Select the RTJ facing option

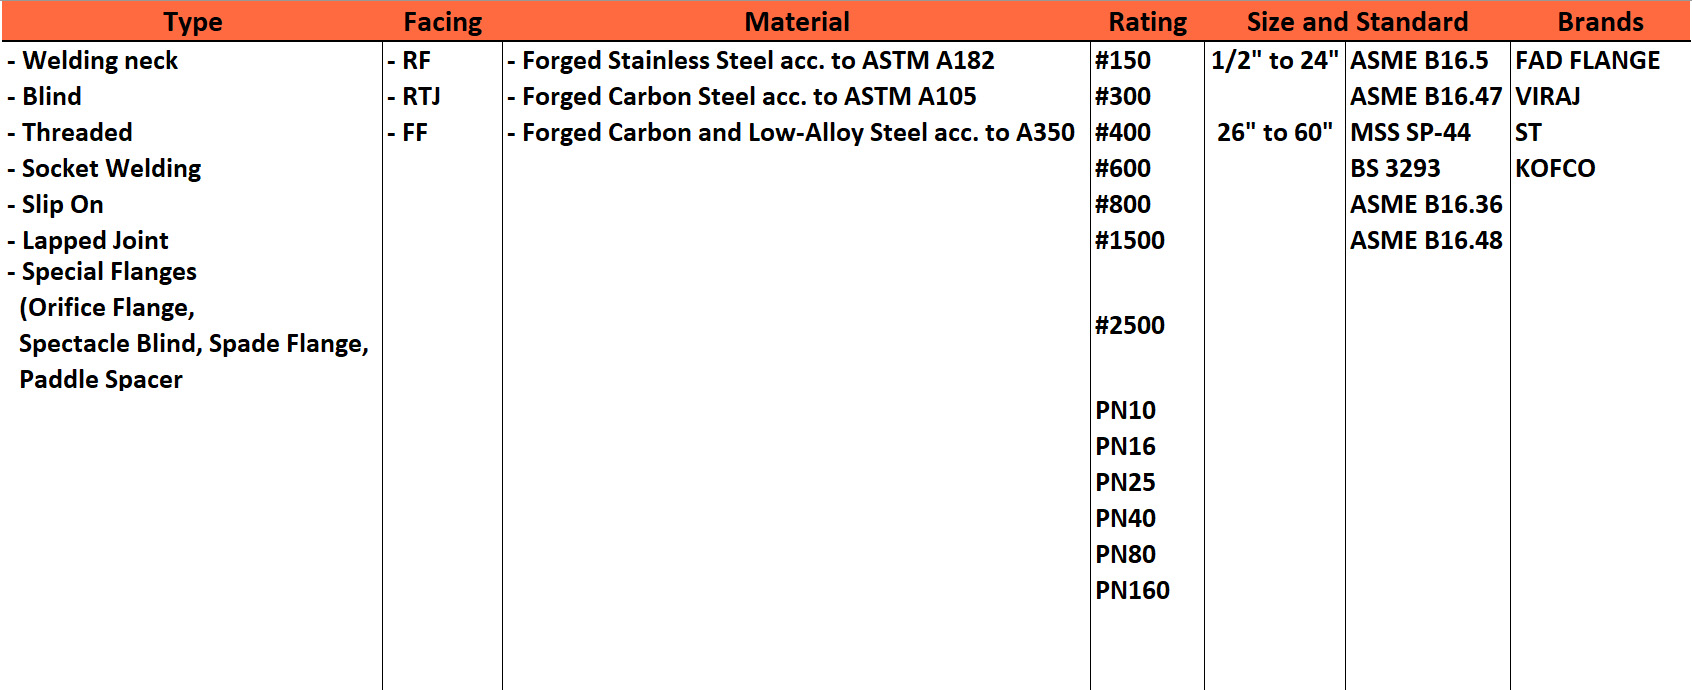(x=421, y=97)
